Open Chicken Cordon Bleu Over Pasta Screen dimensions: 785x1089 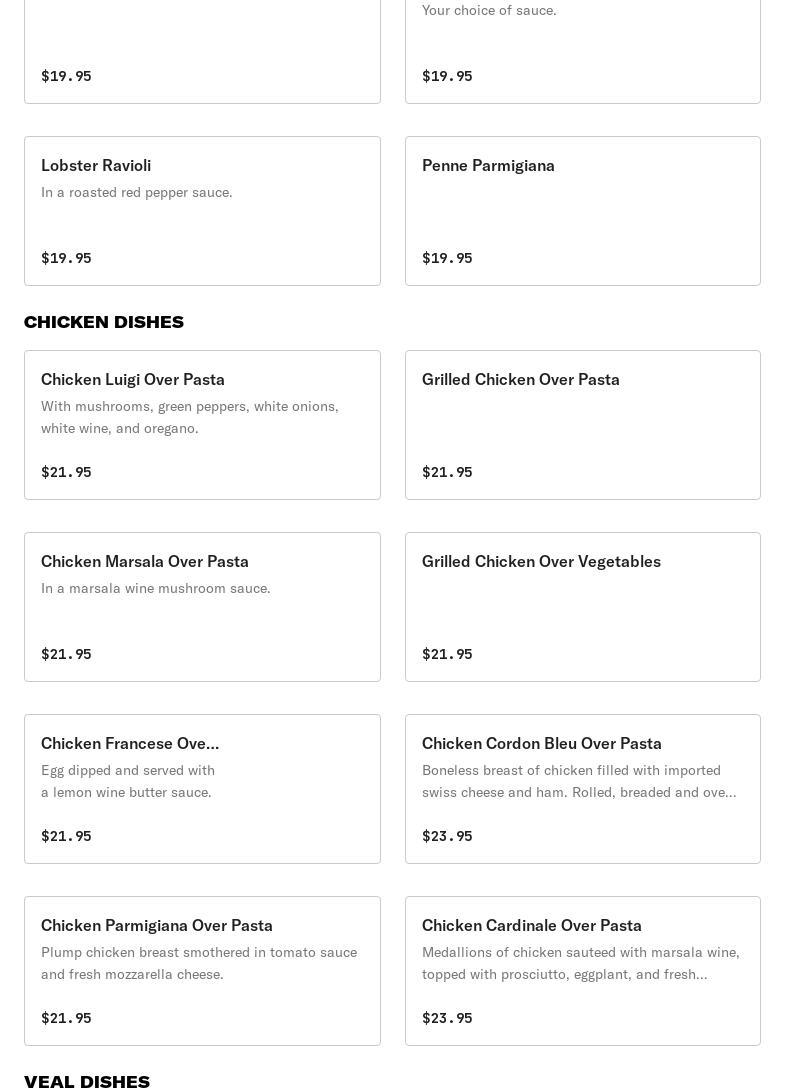click(582, 789)
